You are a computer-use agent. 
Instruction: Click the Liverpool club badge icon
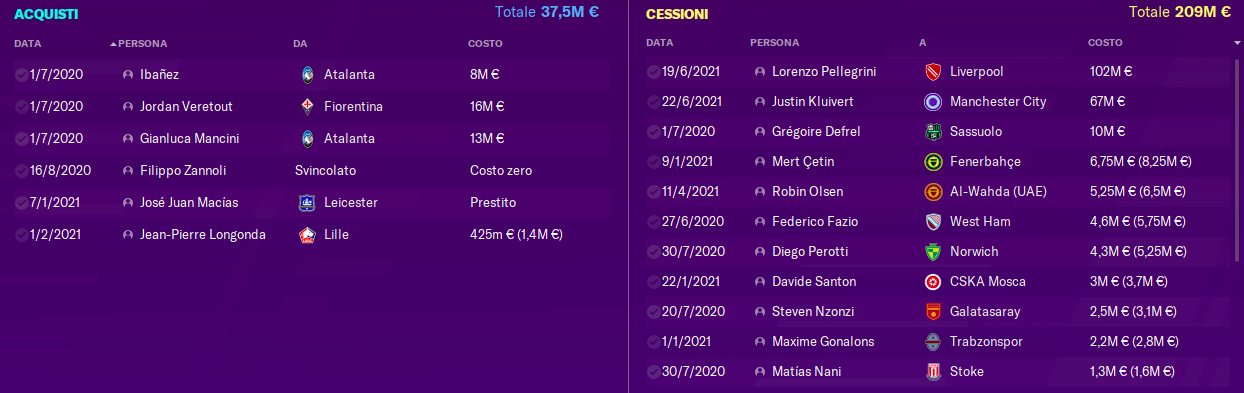pyautogui.click(x=933, y=72)
